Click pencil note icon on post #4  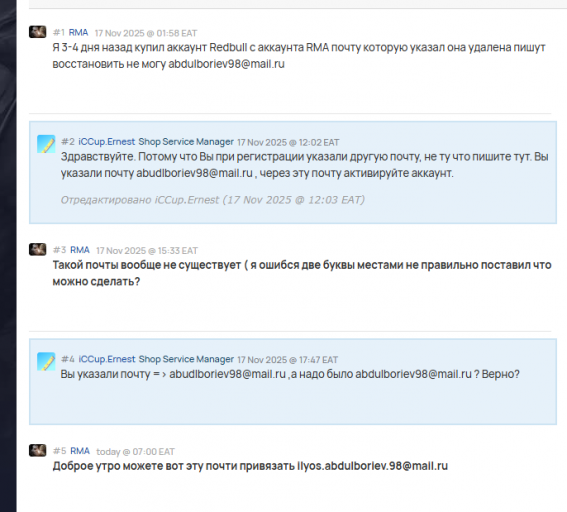click(46, 362)
